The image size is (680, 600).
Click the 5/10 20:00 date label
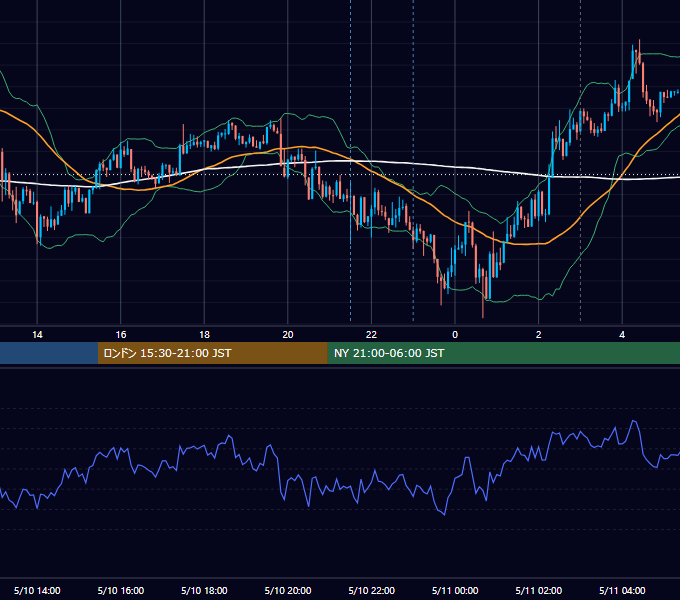pyautogui.click(x=288, y=590)
